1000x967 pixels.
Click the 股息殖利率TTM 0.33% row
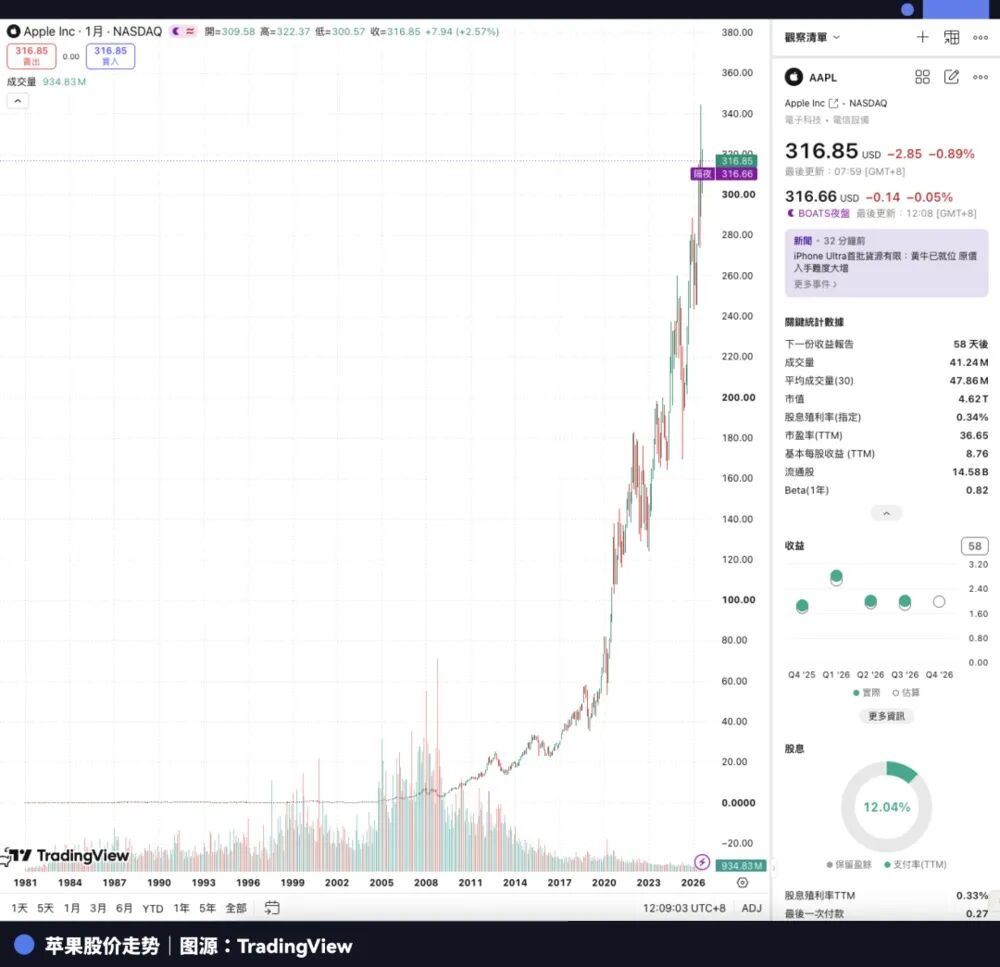(886, 896)
